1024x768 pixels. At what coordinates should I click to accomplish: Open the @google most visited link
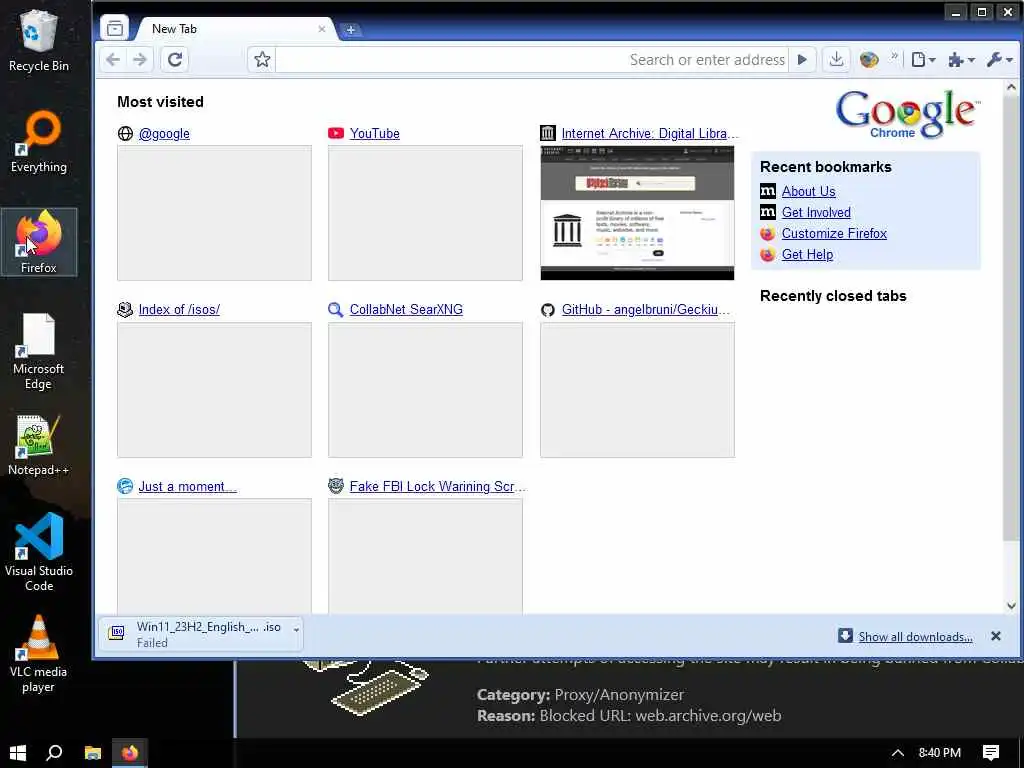(x=164, y=133)
